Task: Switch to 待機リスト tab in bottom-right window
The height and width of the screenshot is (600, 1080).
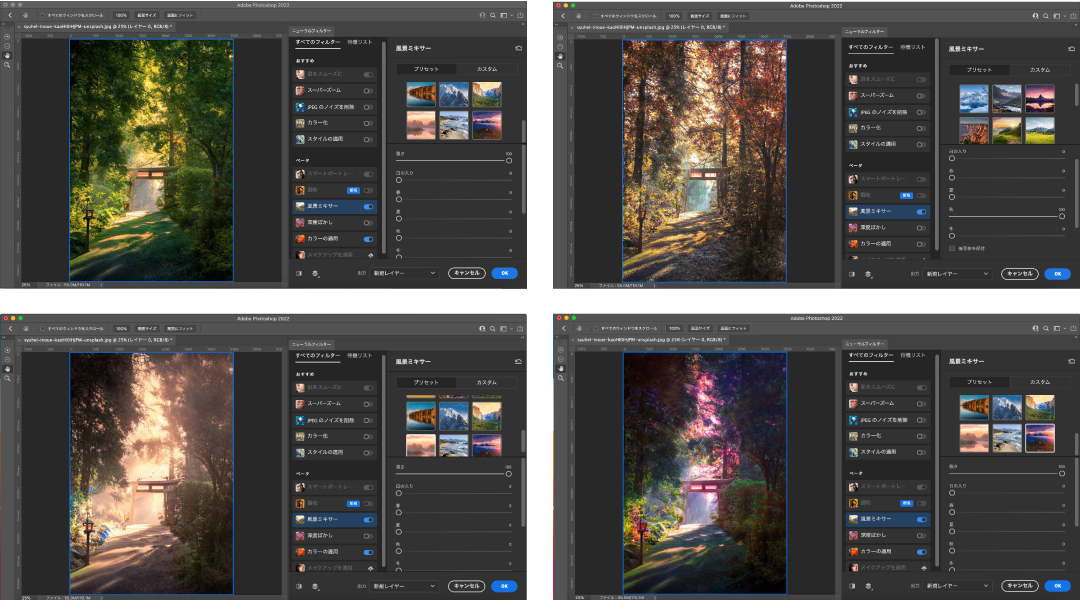Action: [x=913, y=355]
